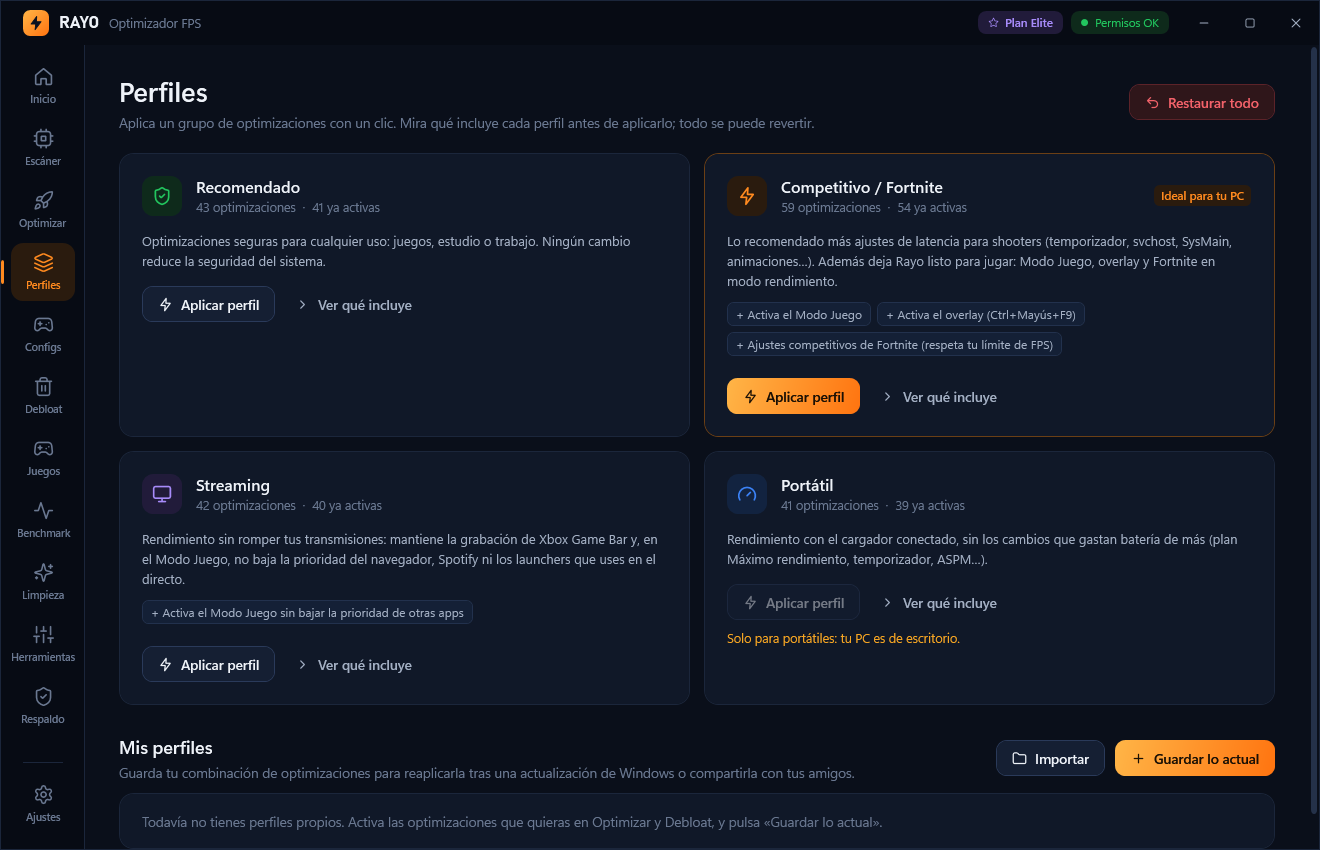Click the Perfiles page heading
Image resolution: width=1320 pixels, height=850 pixels.
(163, 93)
